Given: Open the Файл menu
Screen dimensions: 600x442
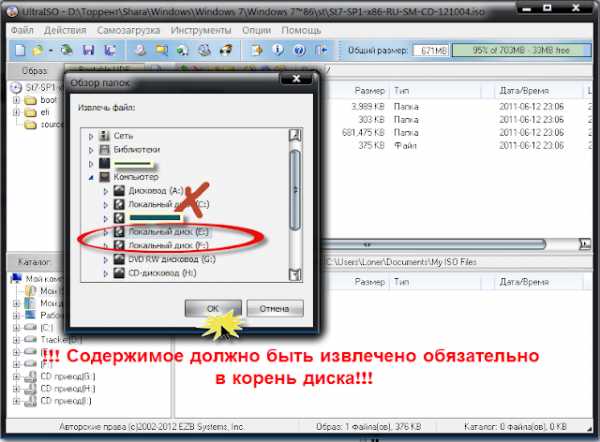Looking at the screenshot, I should click(x=22, y=30).
